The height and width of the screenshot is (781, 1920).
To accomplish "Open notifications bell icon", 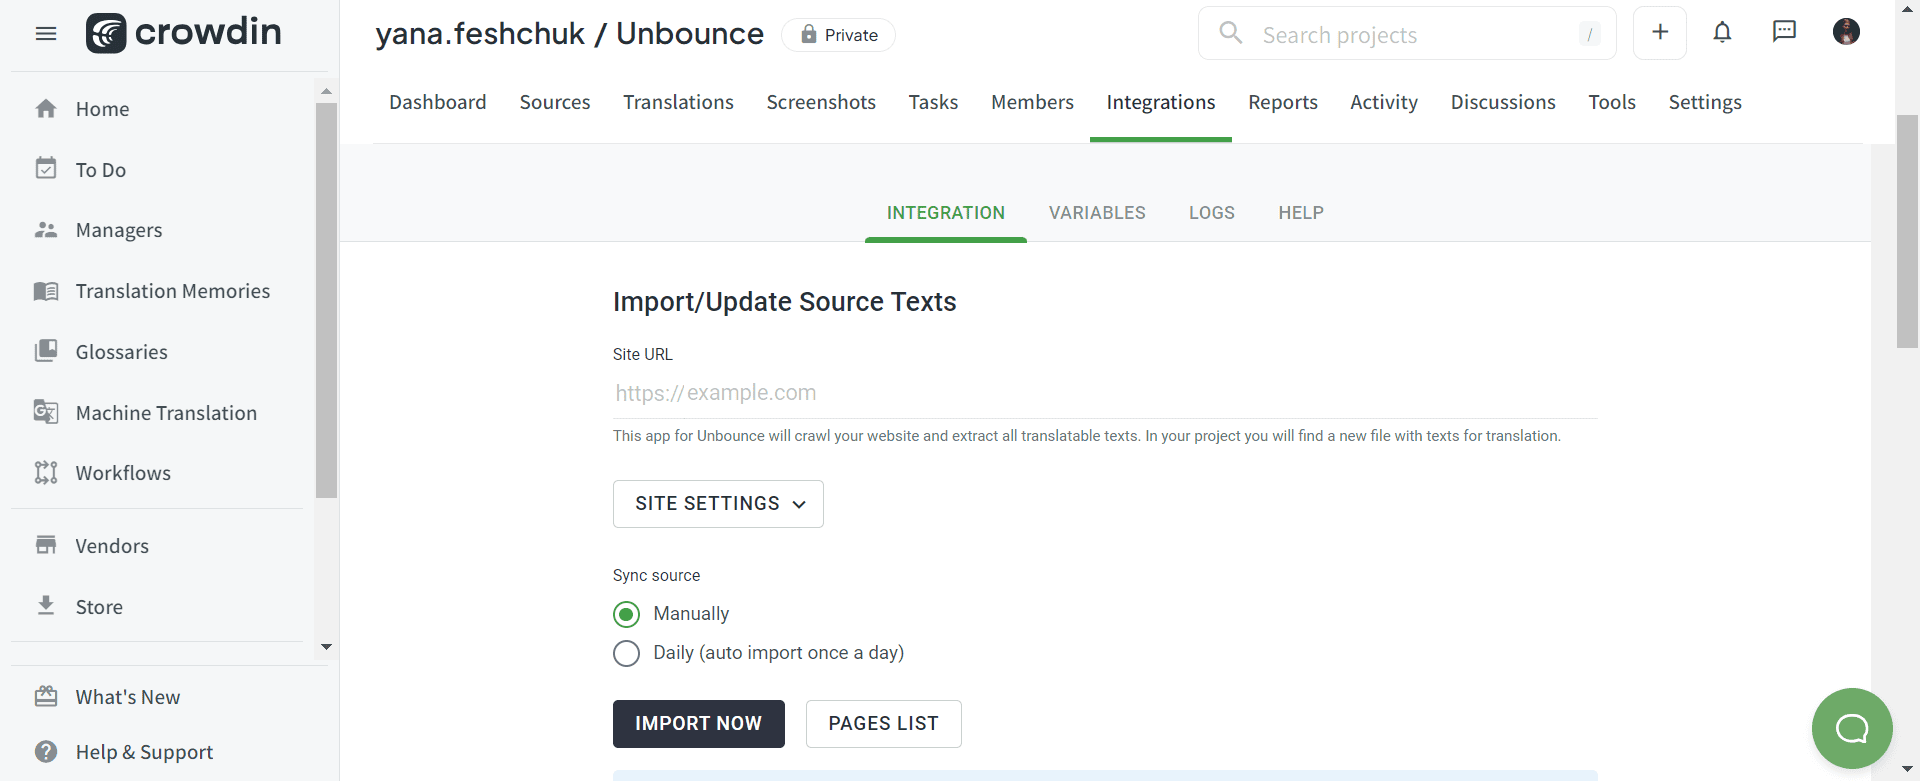I will click(1722, 33).
